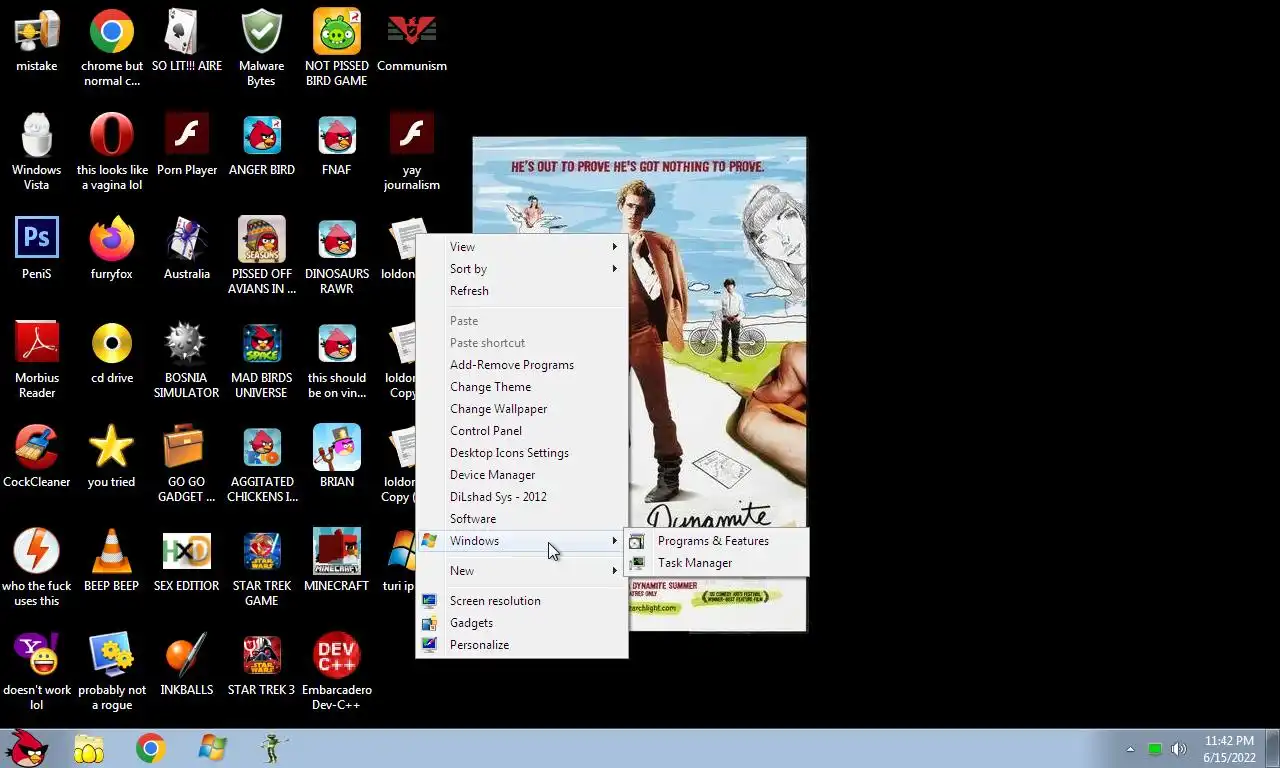Expand the 'Sort by' submenu
This screenshot has width=1280, height=768.
pyautogui.click(x=522, y=269)
